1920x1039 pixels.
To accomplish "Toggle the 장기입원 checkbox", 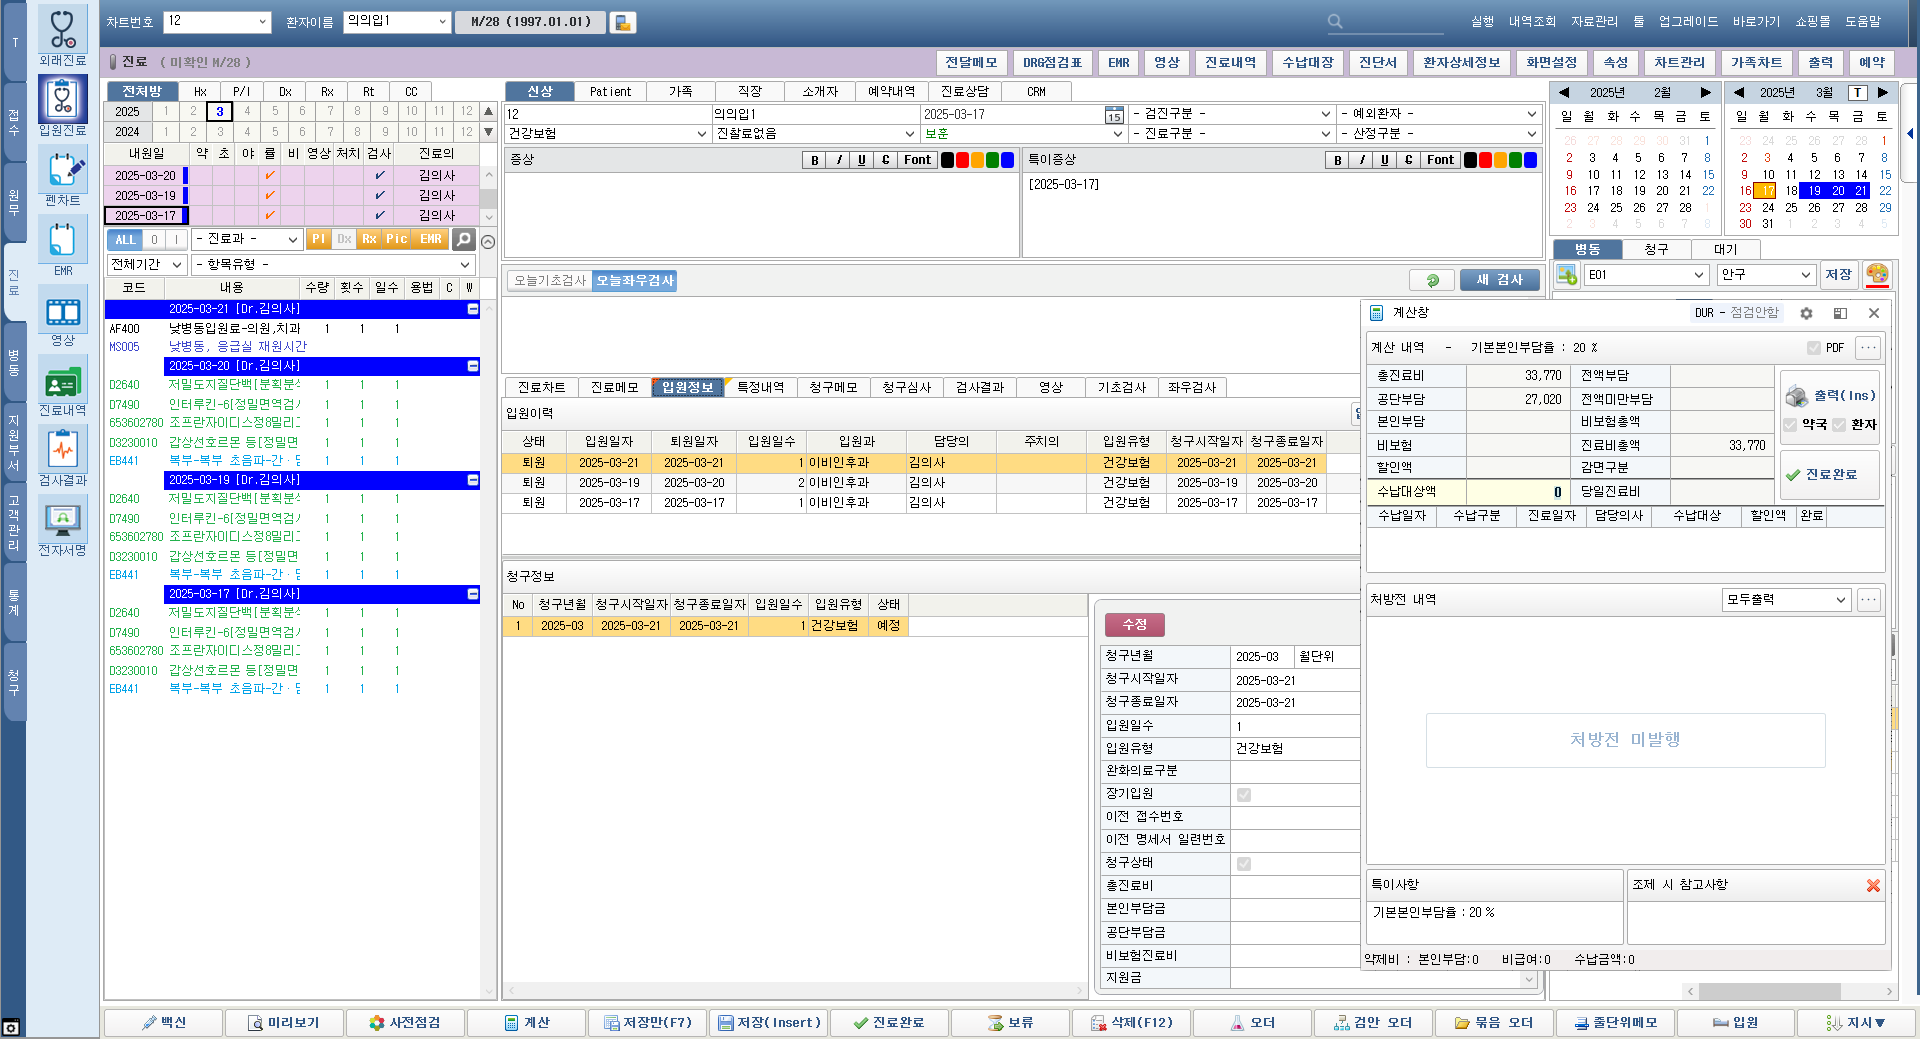I will click(x=1244, y=795).
